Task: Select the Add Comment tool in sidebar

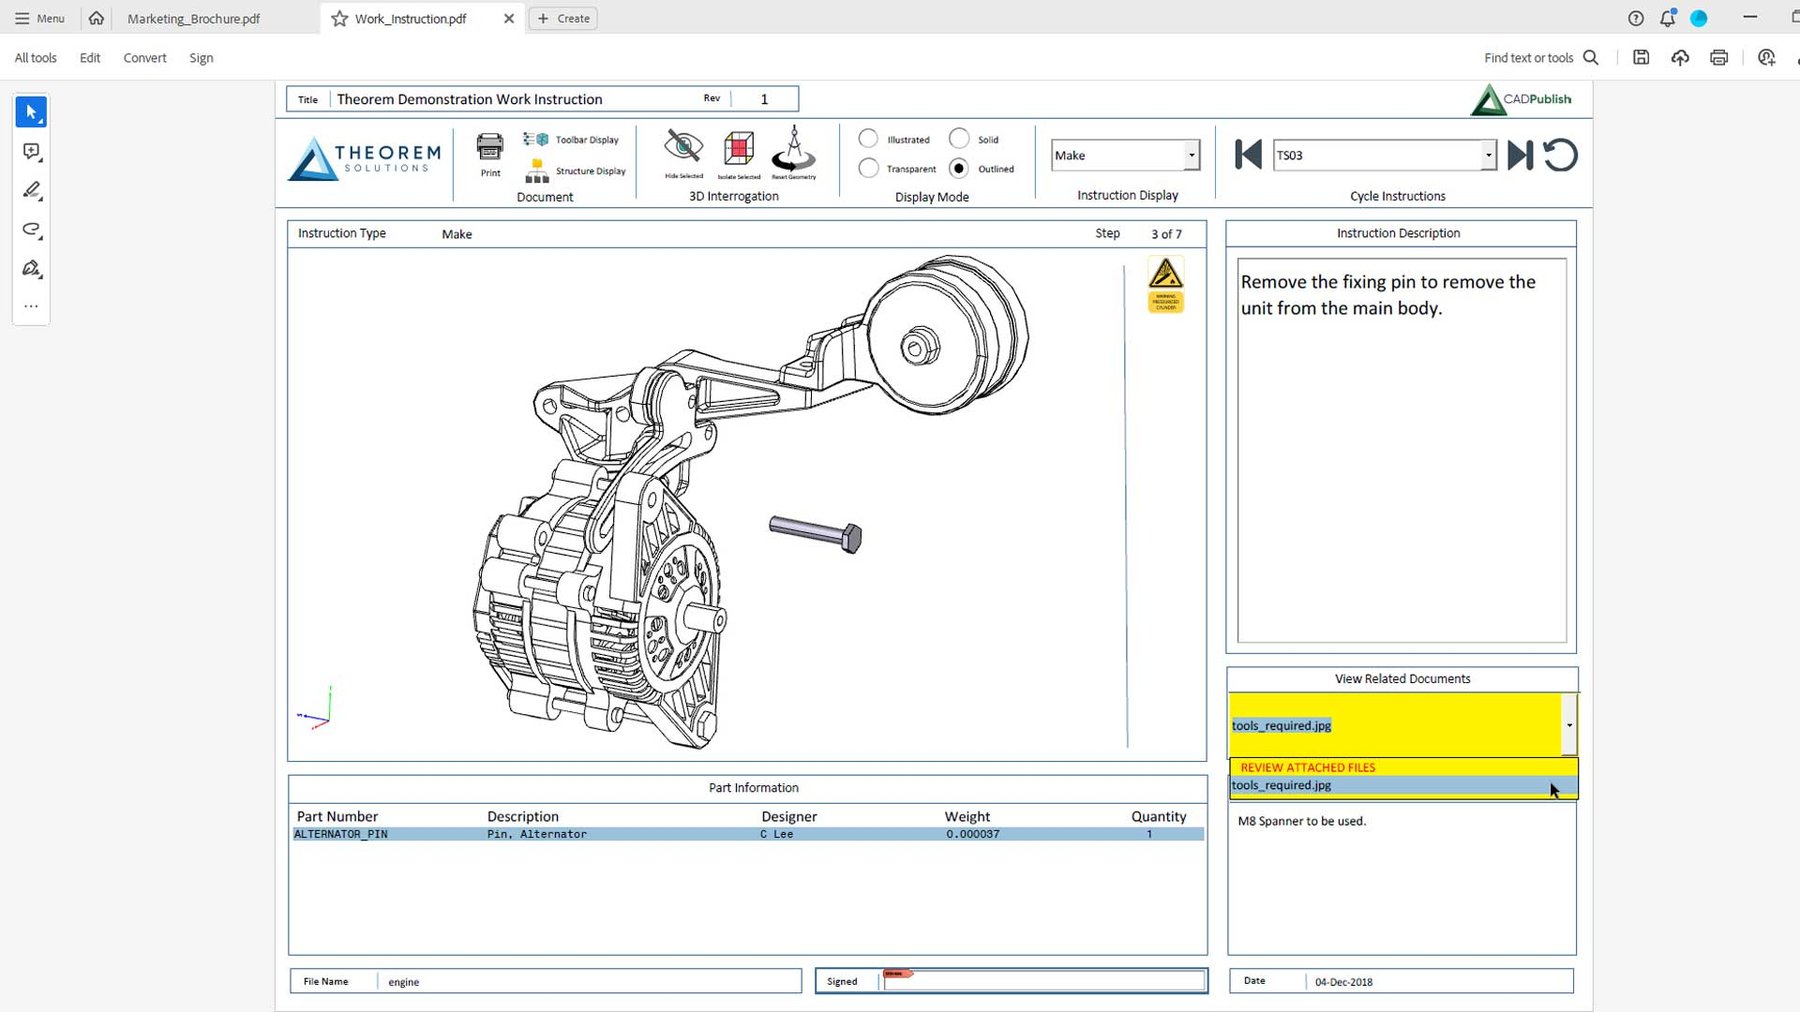Action: pos(31,151)
